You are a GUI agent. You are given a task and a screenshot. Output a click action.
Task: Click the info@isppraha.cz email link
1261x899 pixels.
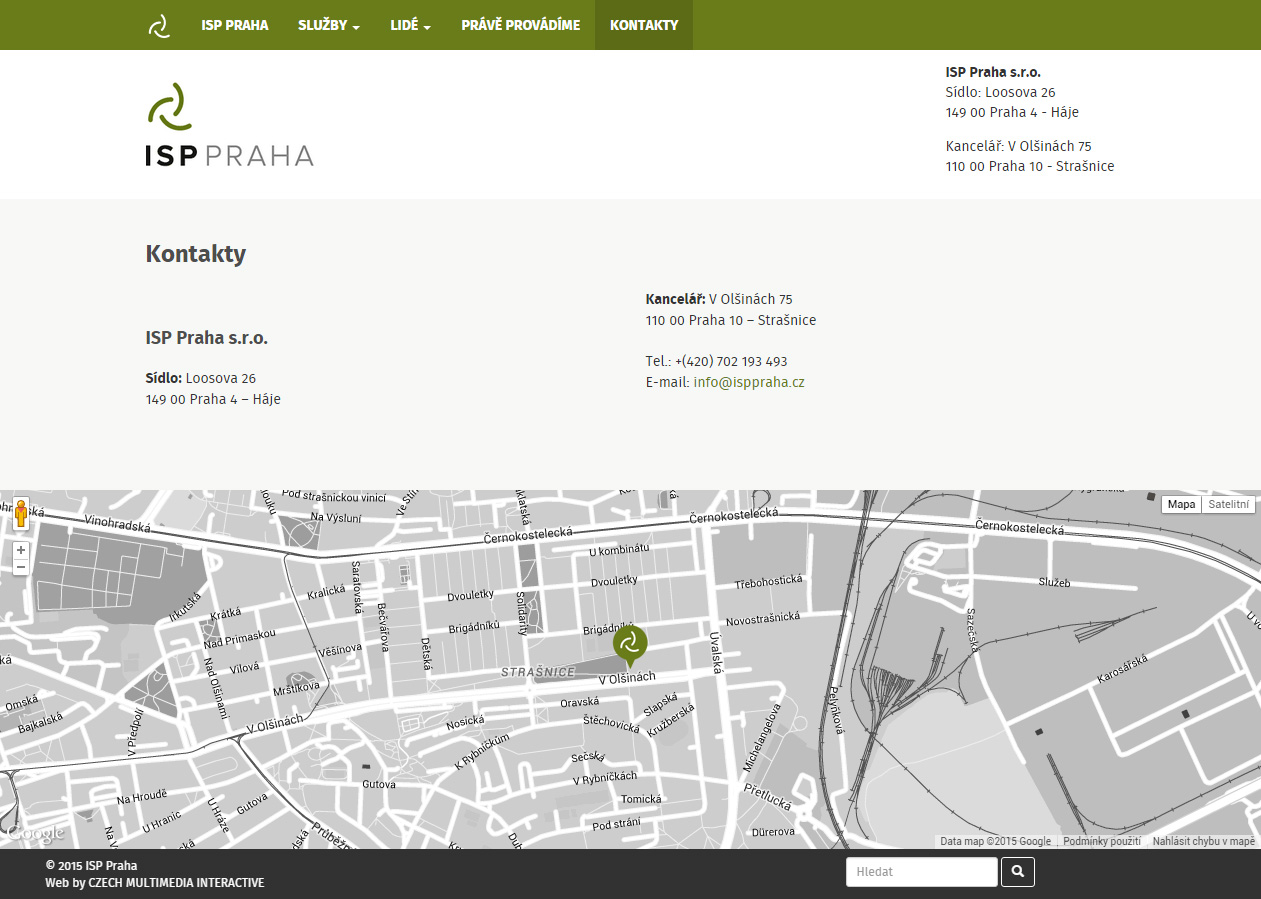click(749, 382)
